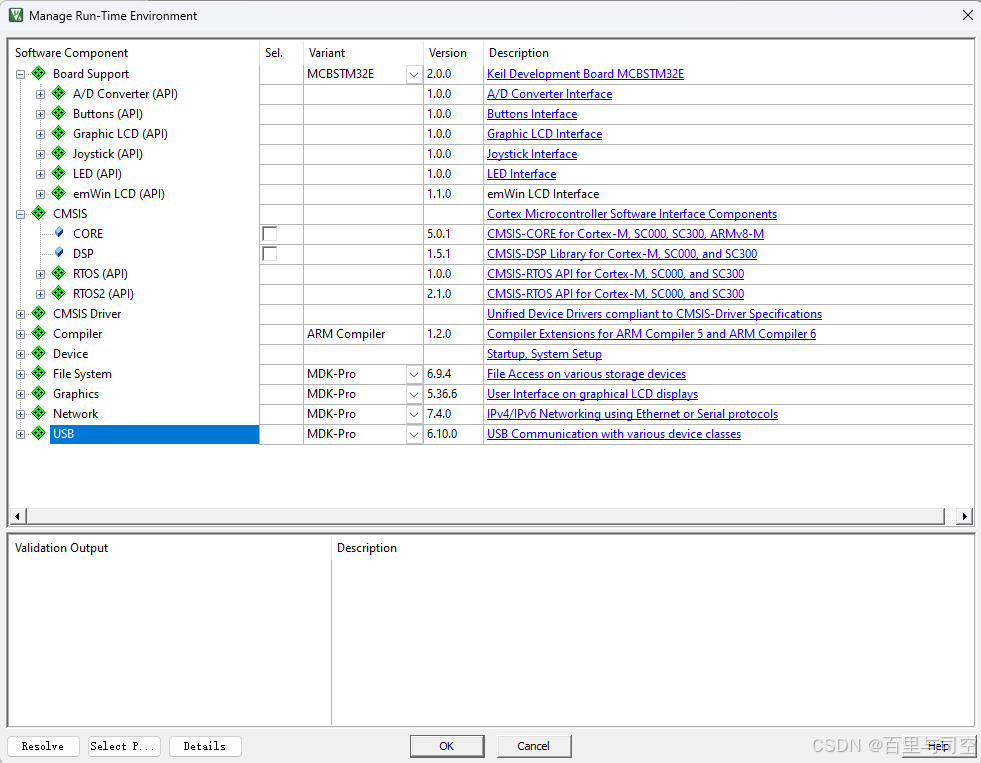981x763 pixels.
Task: Click the green diamond icon for File System
Action: click(x=39, y=373)
